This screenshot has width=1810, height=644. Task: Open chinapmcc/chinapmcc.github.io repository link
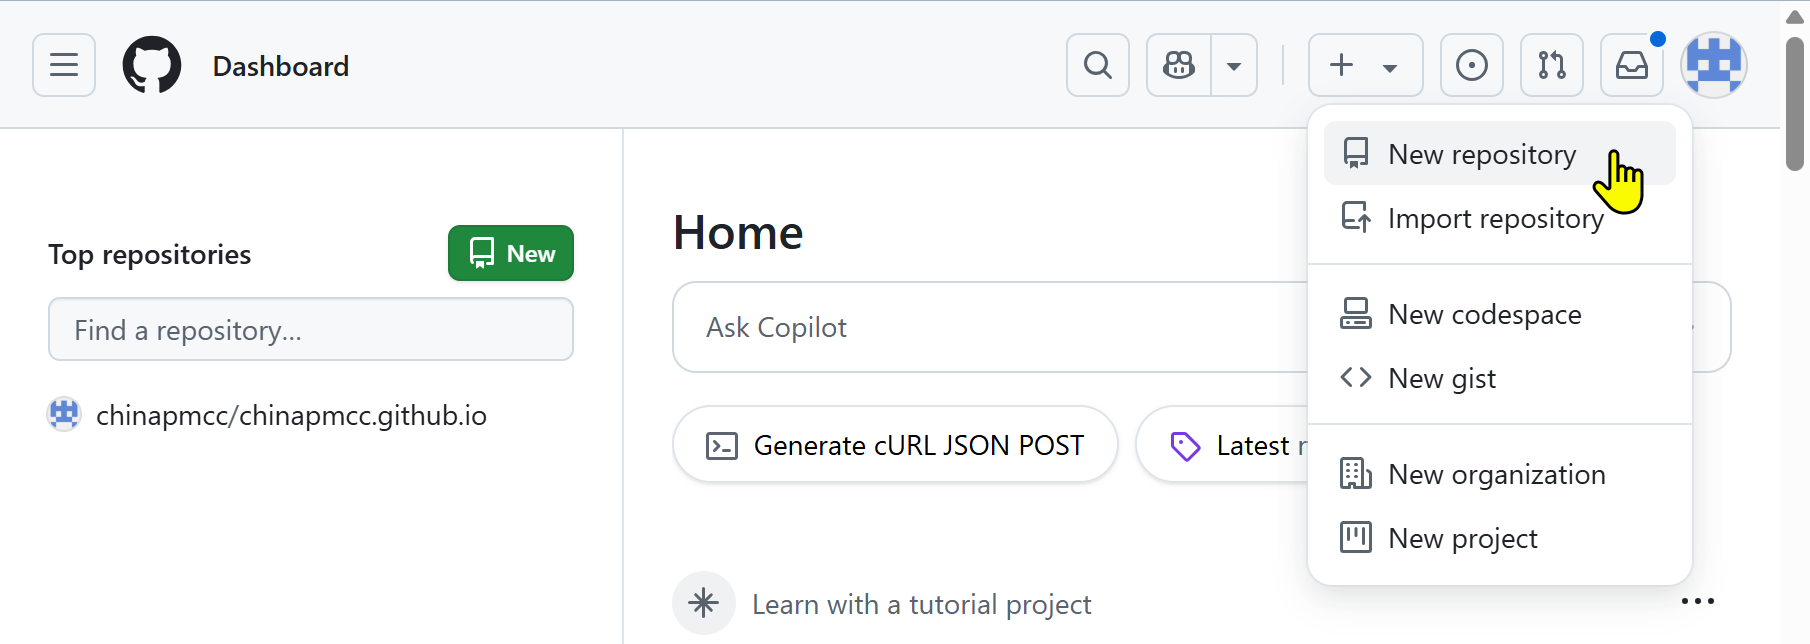point(291,415)
